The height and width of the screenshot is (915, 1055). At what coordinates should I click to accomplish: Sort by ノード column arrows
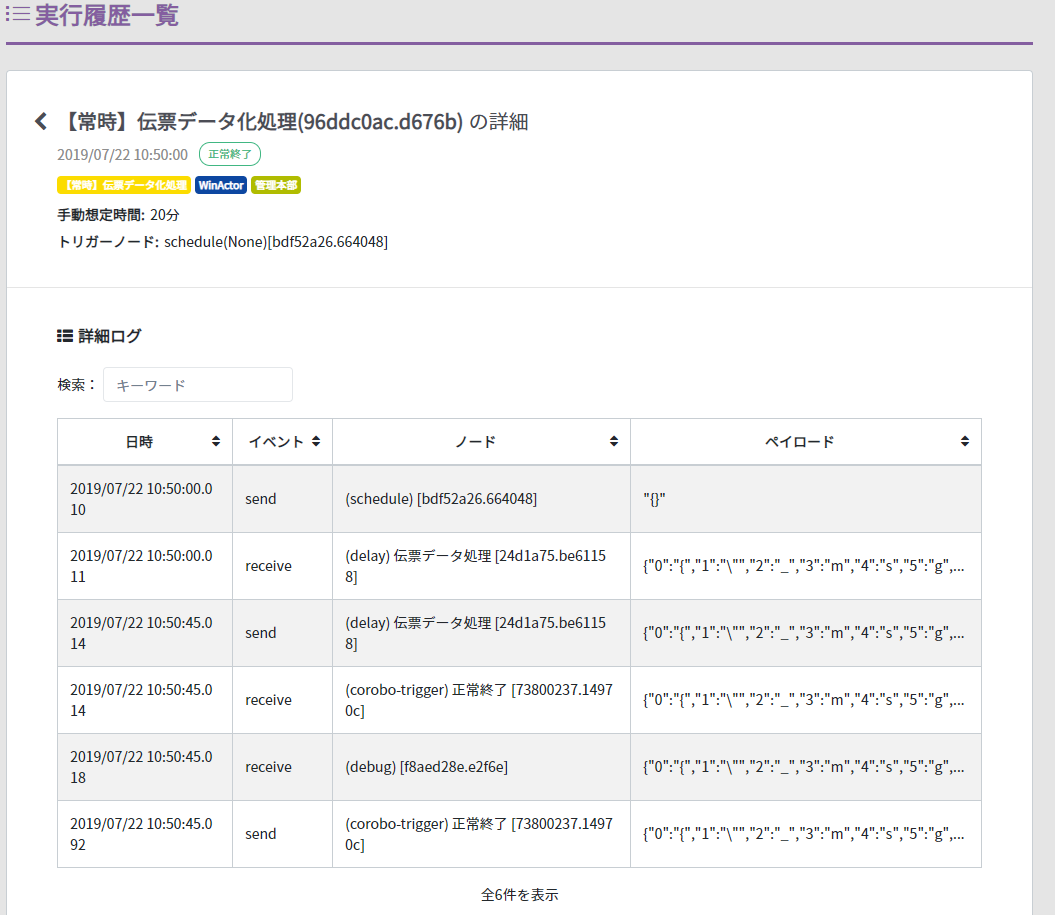coord(614,441)
